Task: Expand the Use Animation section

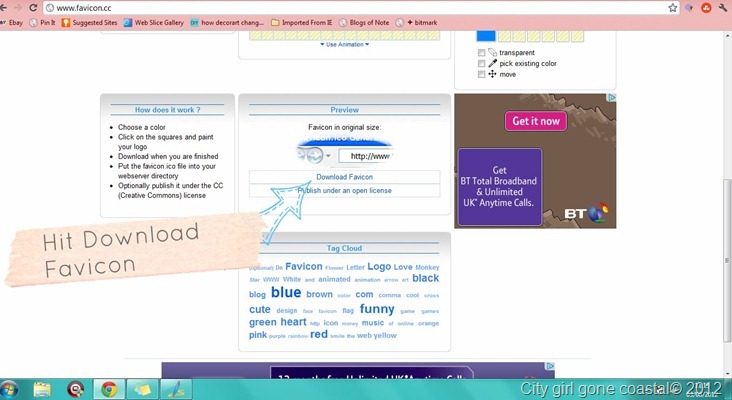Action: click(x=345, y=44)
